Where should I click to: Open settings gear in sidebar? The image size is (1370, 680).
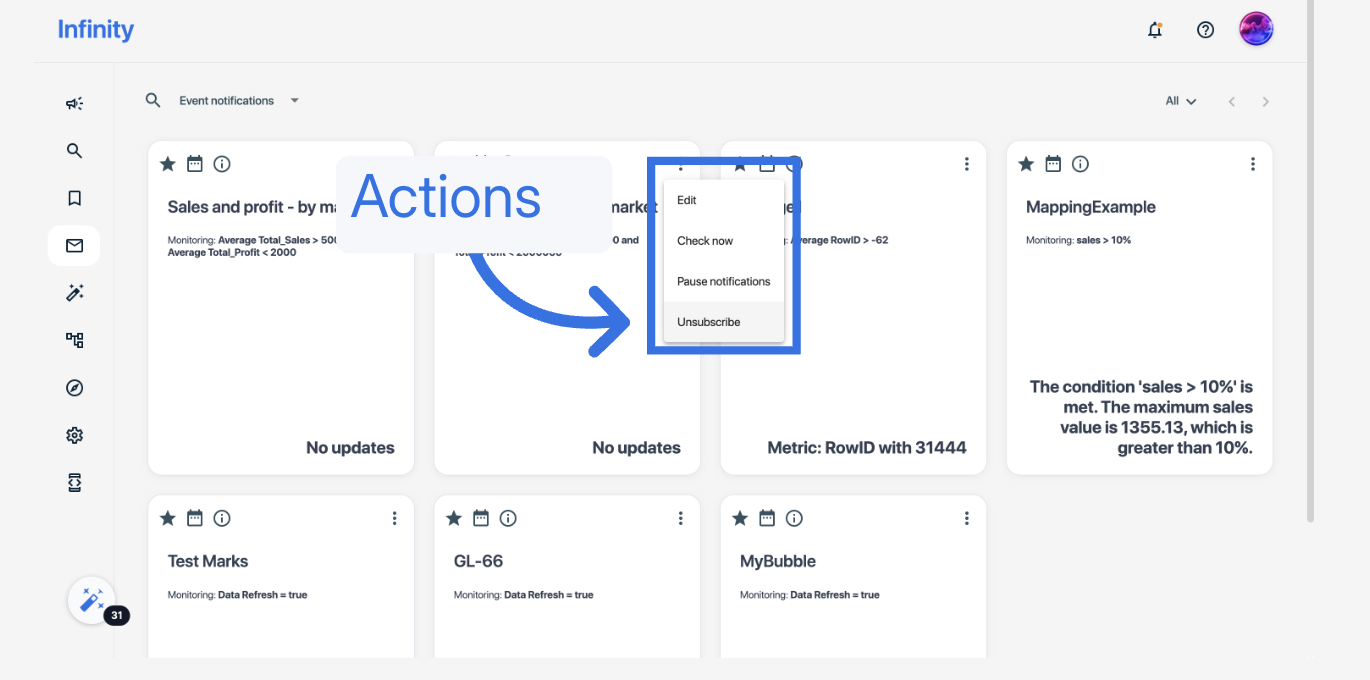(x=74, y=435)
